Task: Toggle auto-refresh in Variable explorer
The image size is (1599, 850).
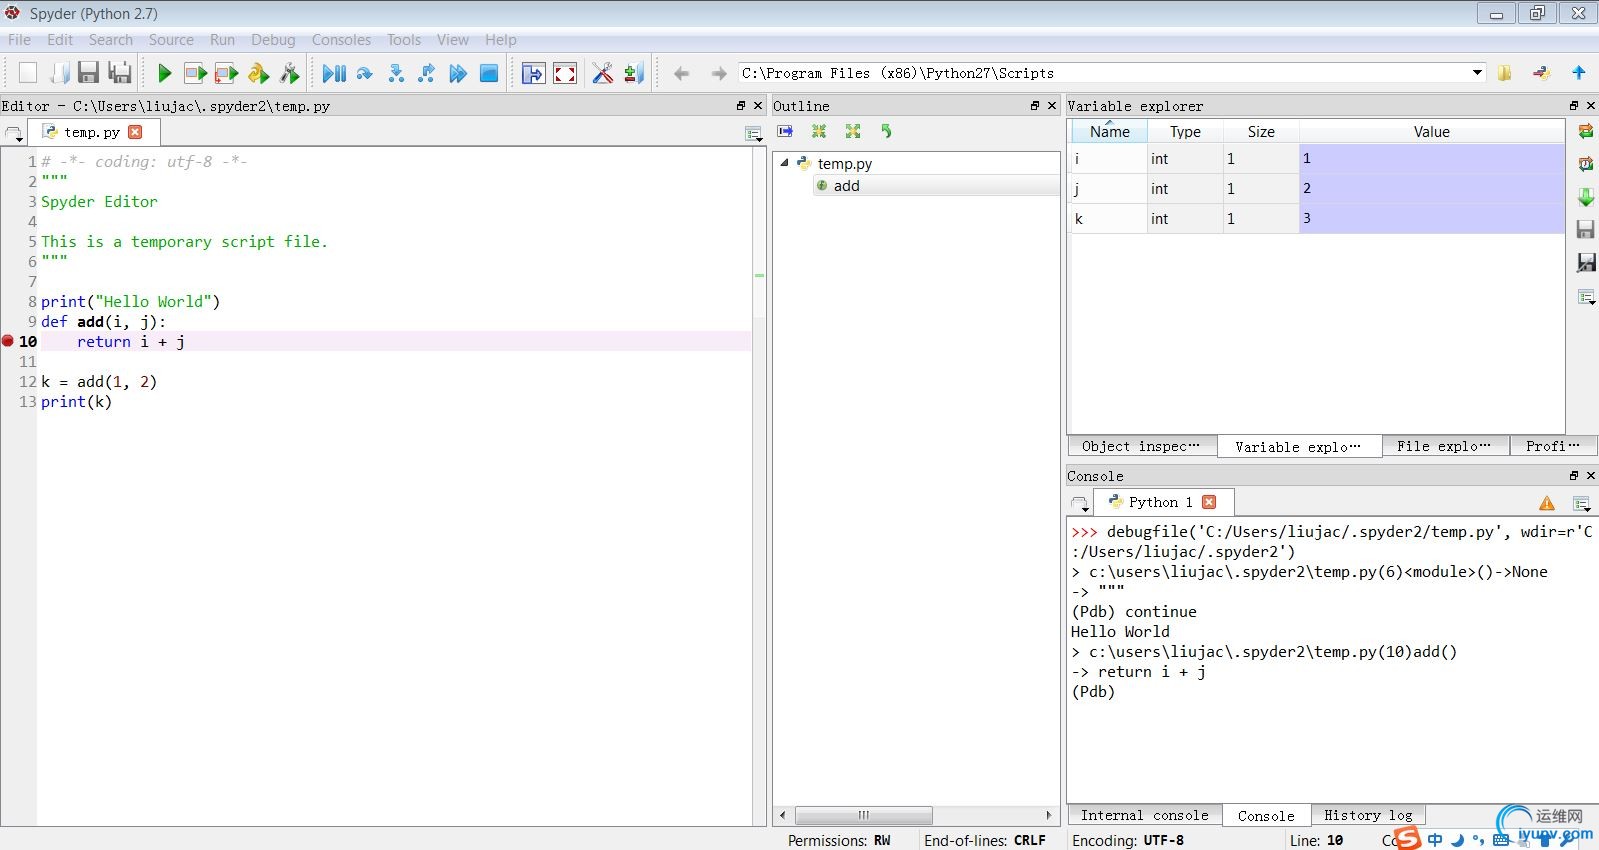Action: [x=1585, y=164]
